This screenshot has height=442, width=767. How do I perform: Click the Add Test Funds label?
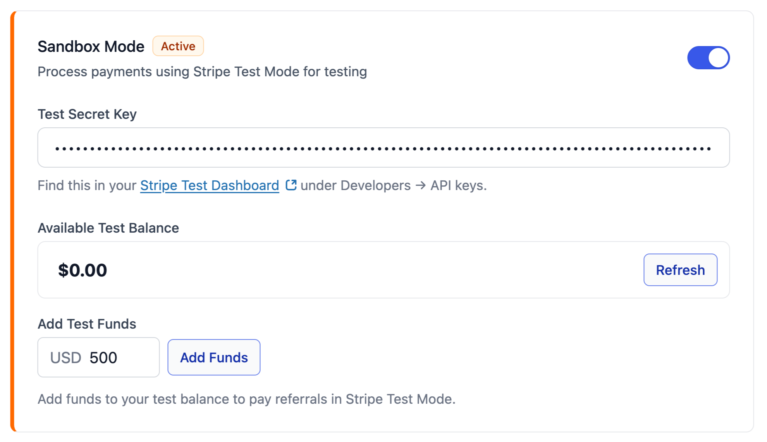tap(87, 324)
